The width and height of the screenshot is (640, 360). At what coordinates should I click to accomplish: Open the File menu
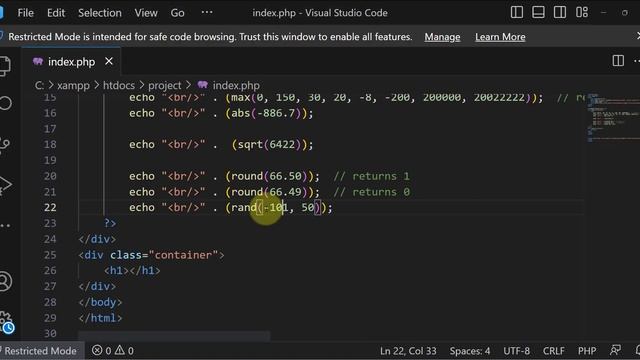[25, 13]
